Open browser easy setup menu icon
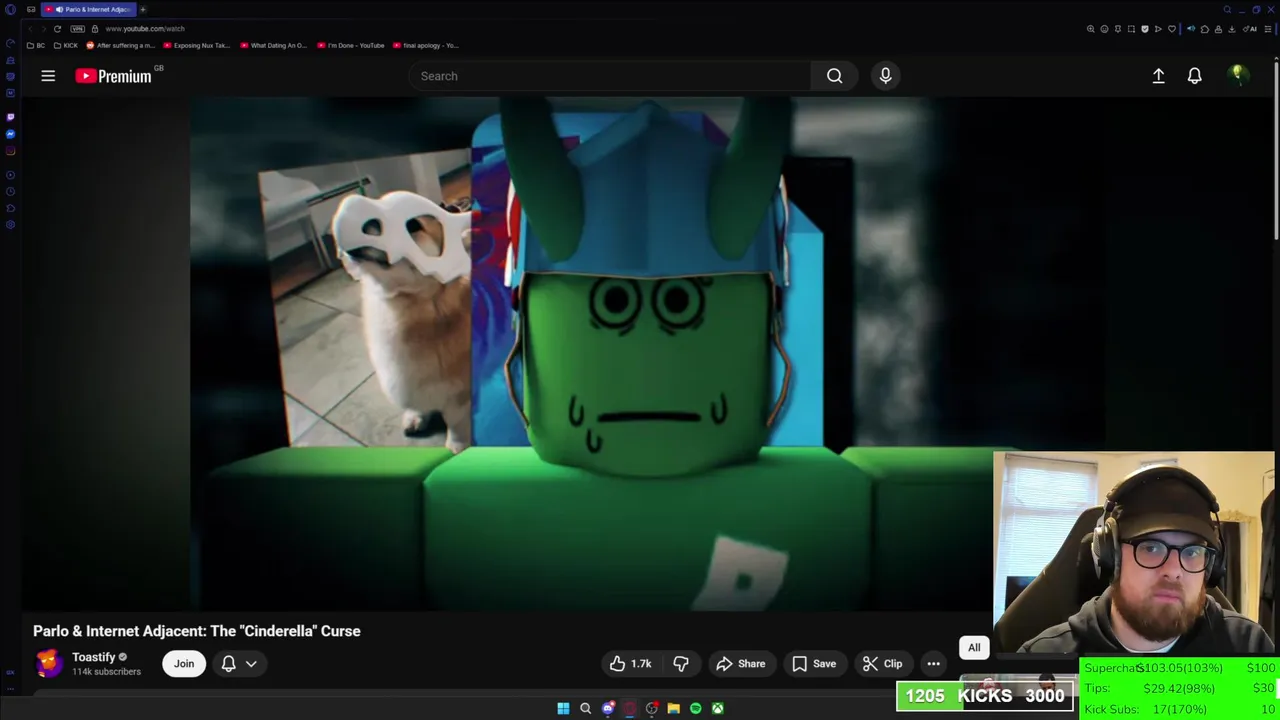The height and width of the screenshot is (720, 1280). pos(1267,29)
